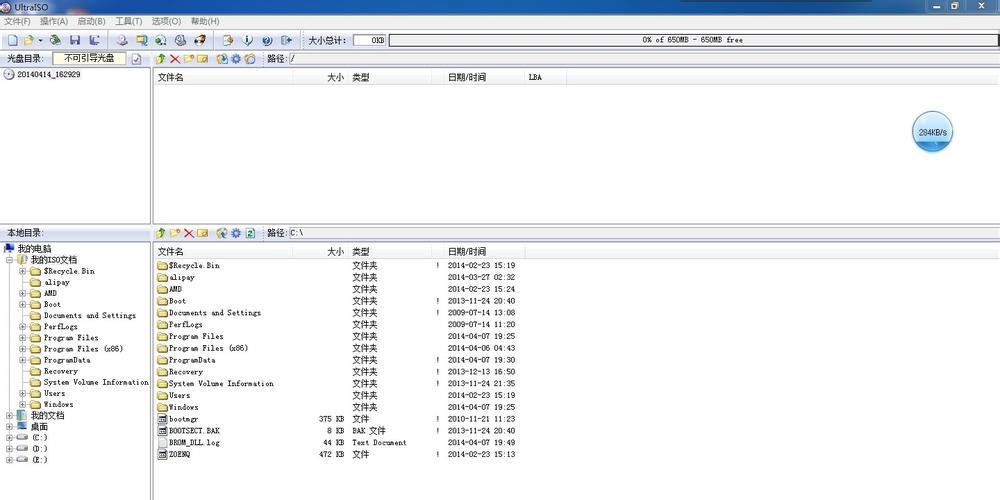Create a new ISO image with New icon
1000x500 pixels.
coord(12,40)
